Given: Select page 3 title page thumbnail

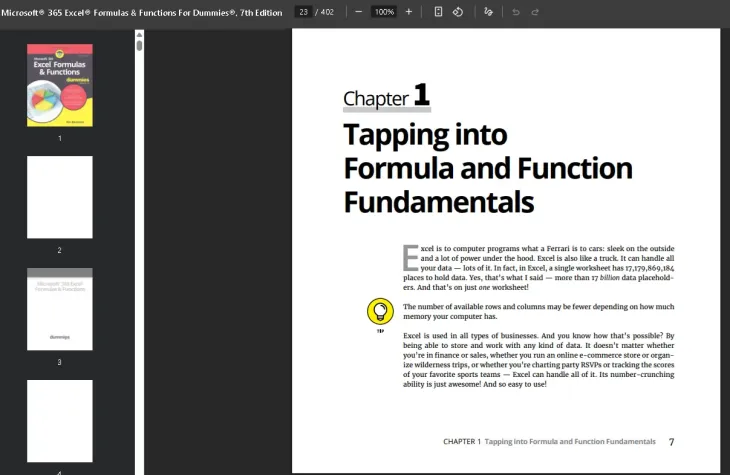Looking at the screenshot, I should point(60,309).
